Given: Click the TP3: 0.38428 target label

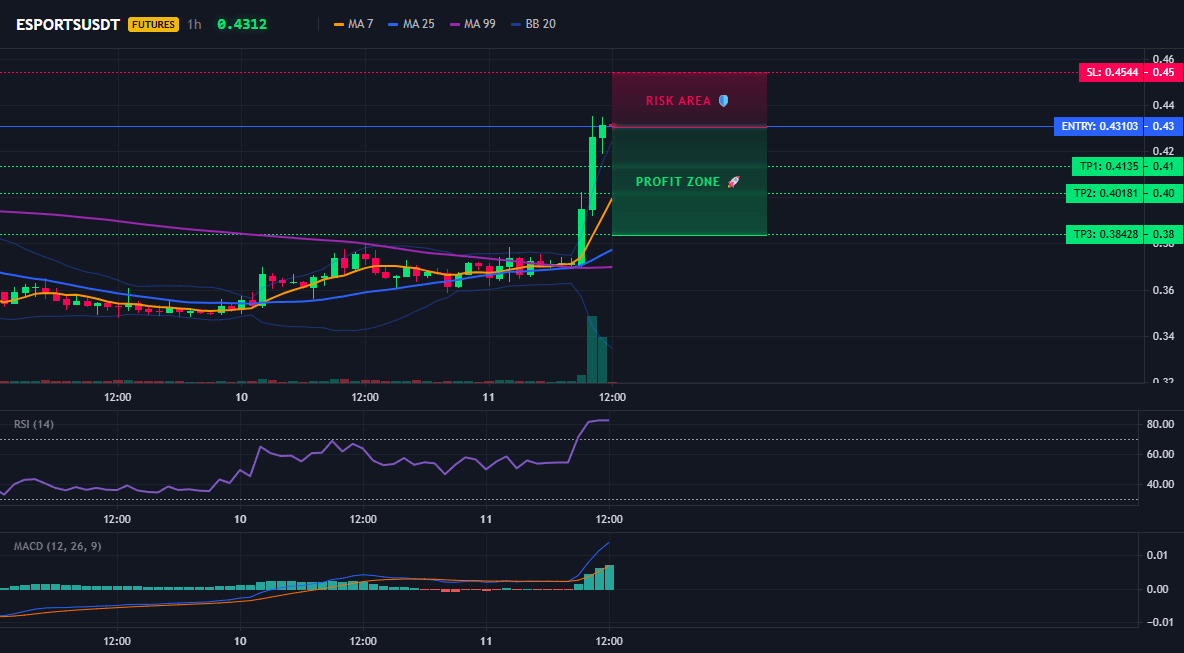Looking at the screenshot, I should coord(1104,235).
